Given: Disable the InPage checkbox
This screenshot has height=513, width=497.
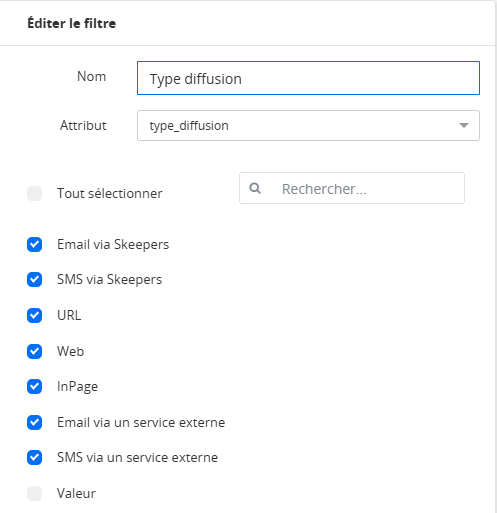Looking at the screenshot, I should (34, 386).
